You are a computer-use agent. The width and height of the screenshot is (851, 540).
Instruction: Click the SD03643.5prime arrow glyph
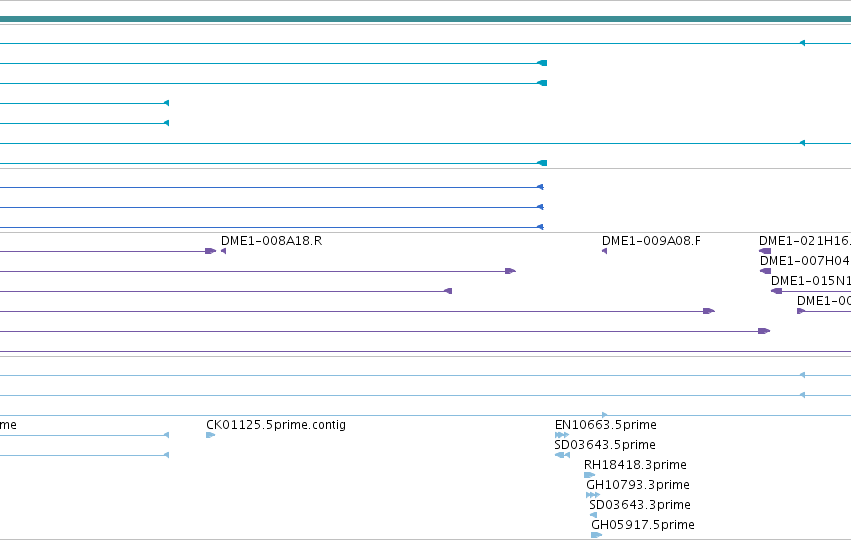pyautogui.click(x=562, y=455)
